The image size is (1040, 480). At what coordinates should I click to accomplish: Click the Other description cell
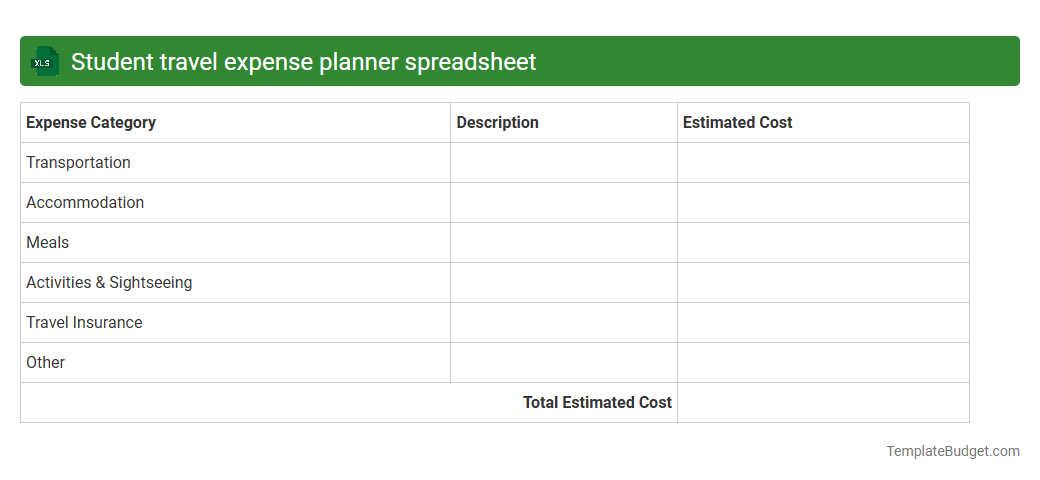pyautogui.click(x=564, y=363)
